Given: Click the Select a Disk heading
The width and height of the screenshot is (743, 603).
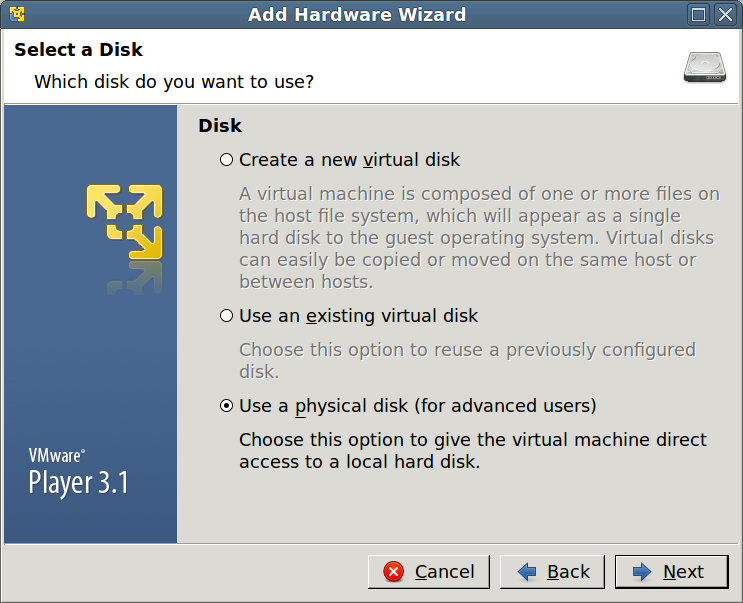Looking at the screenshot, I should click(78, 50).
